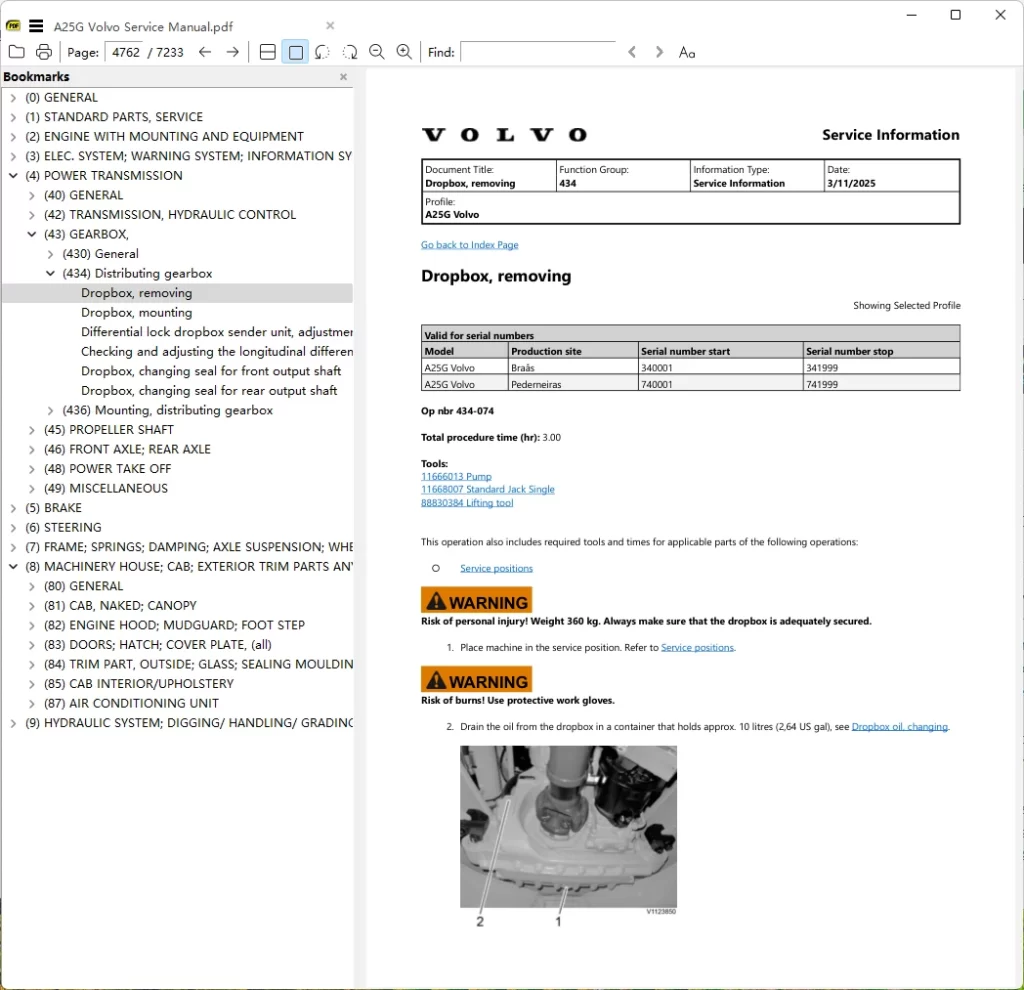Screen dimensions: 1024x990
Task: Click the open file folder icon
Action: [x=17, y=52]
